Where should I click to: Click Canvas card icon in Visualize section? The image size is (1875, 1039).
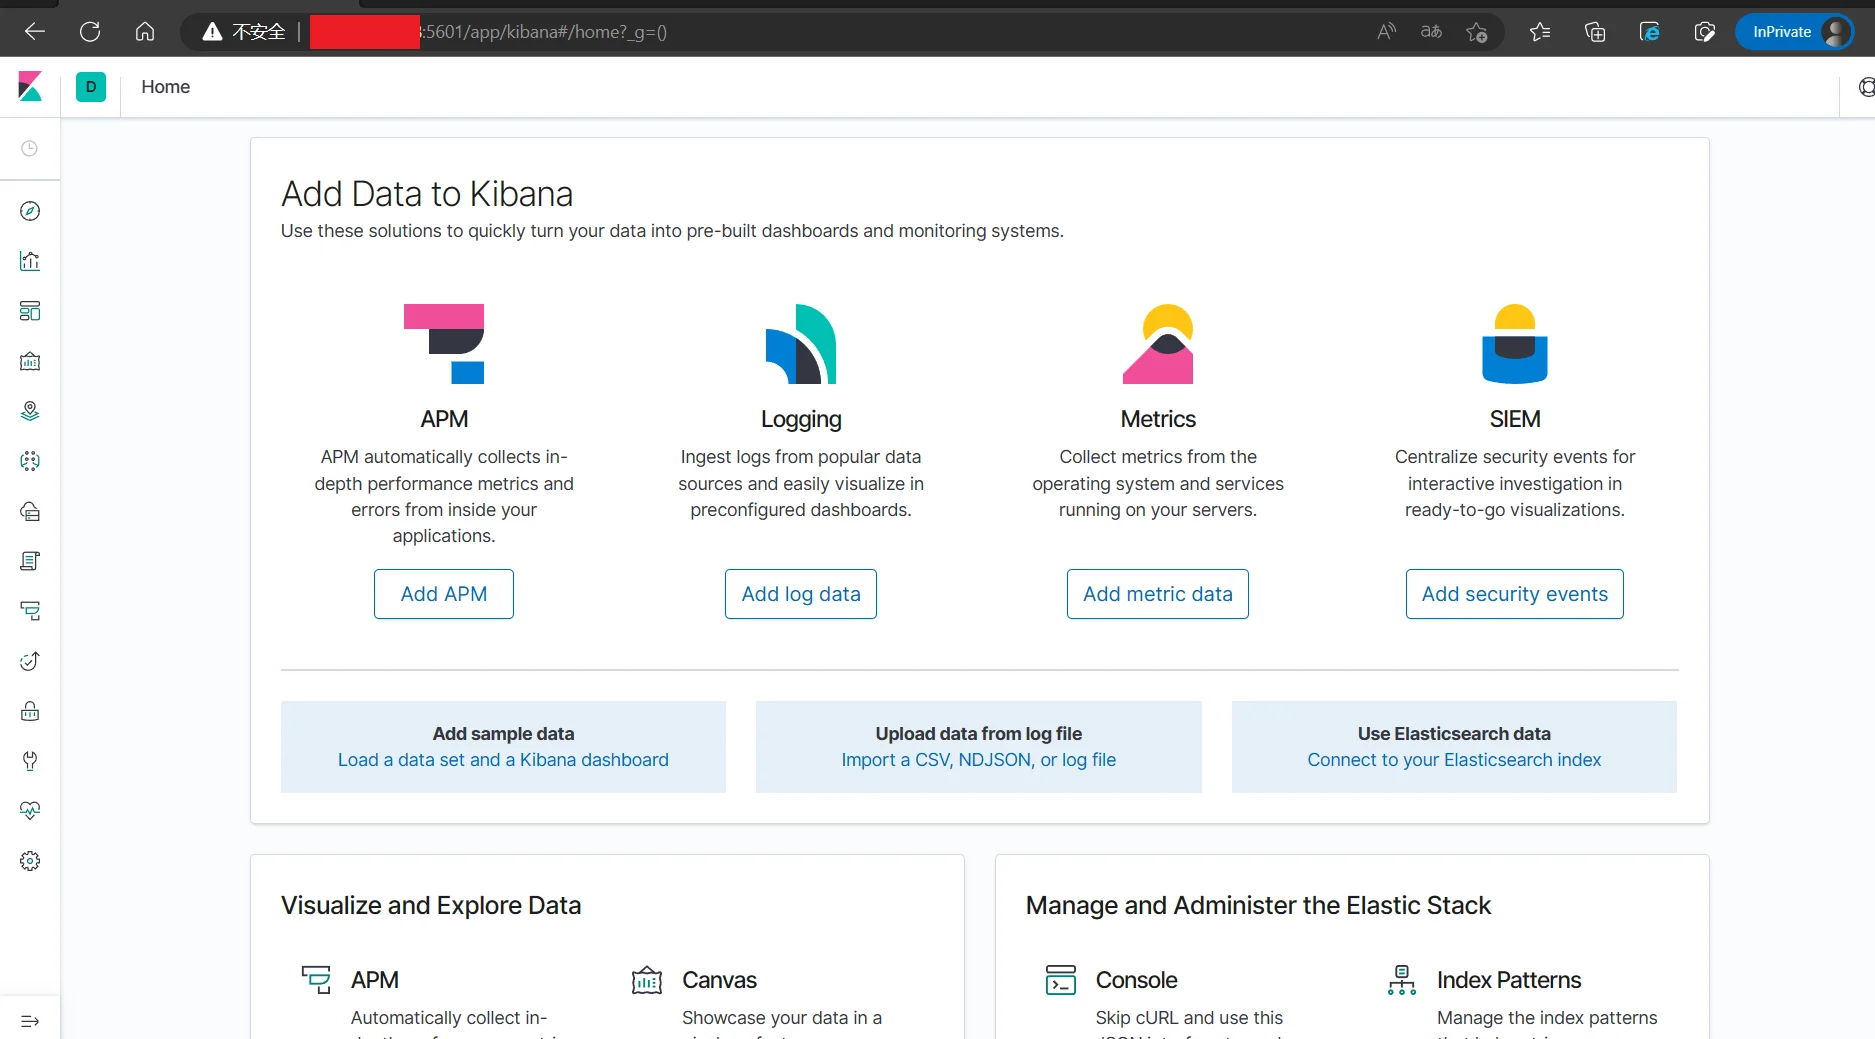click(x=647, y=980)
